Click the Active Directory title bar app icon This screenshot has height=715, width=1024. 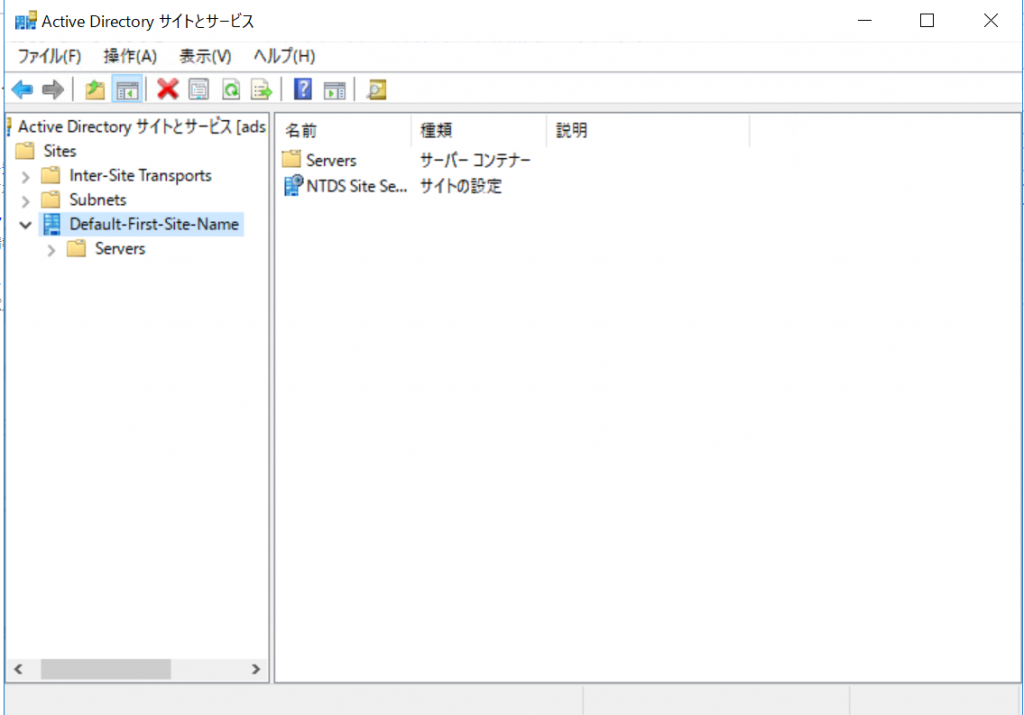coord(25,21)
